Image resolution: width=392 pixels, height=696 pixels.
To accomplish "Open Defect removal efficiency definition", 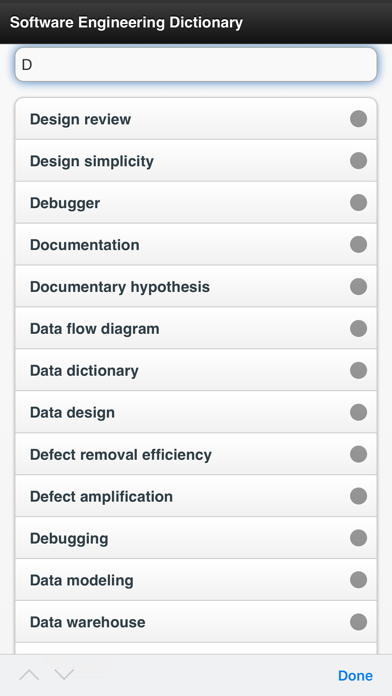I will click(196, 455).
